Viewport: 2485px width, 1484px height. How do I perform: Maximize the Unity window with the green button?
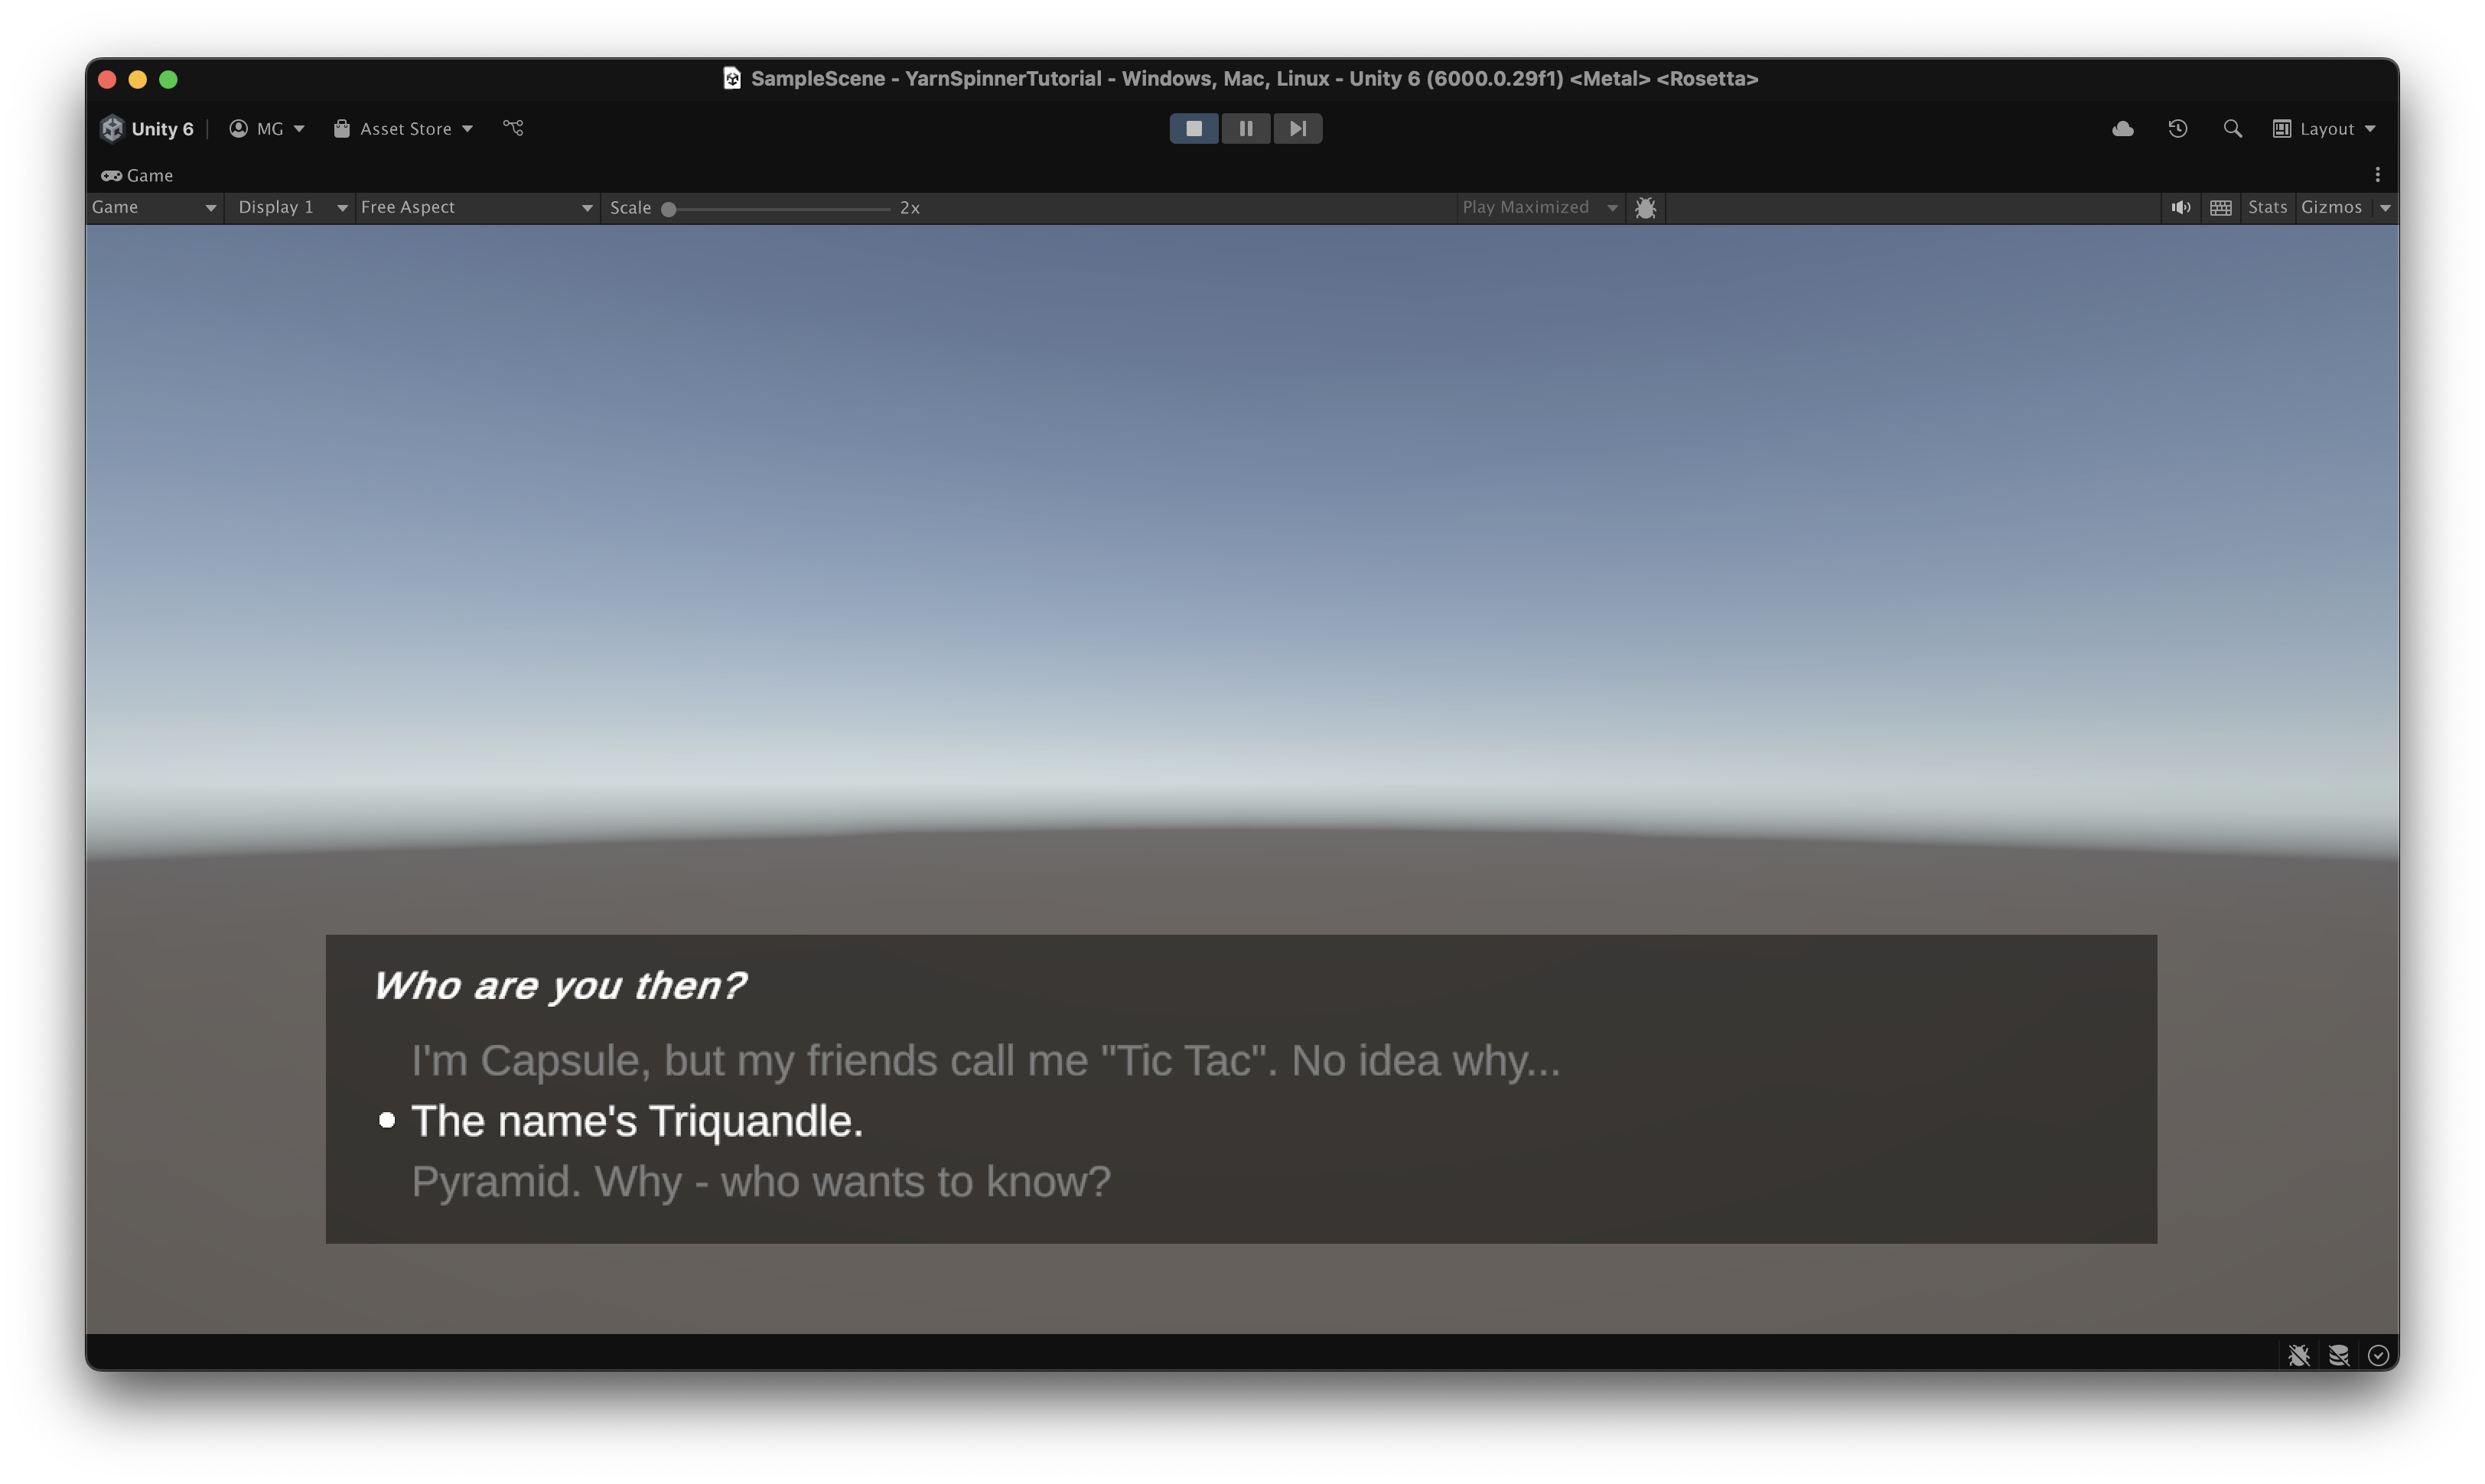pos(168,79)
